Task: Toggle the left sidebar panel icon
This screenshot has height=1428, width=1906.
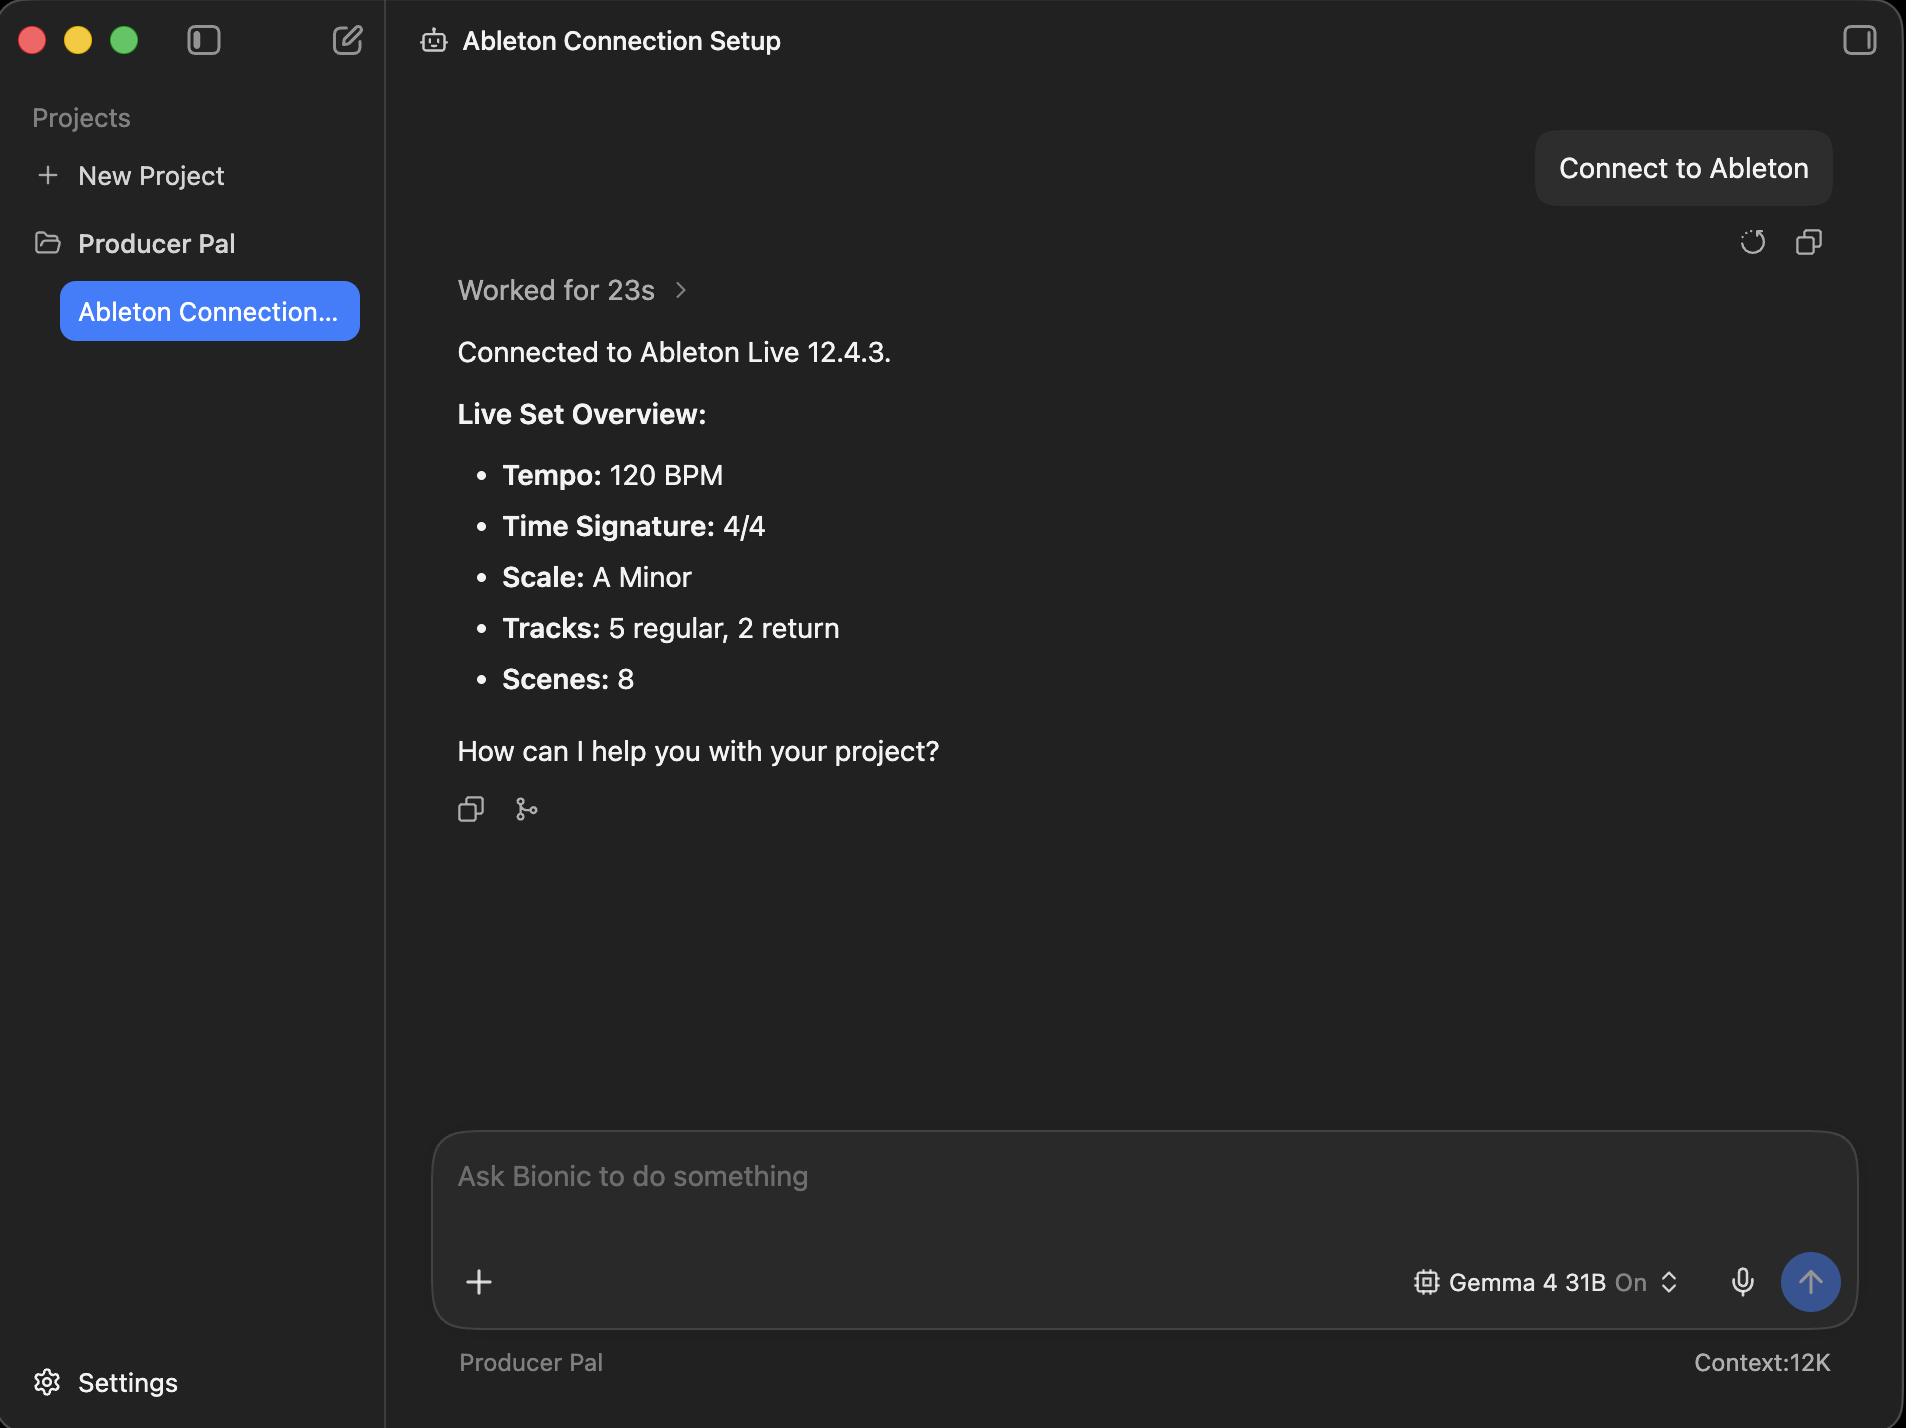Action: pyautogui.click(x=204, y=40)
